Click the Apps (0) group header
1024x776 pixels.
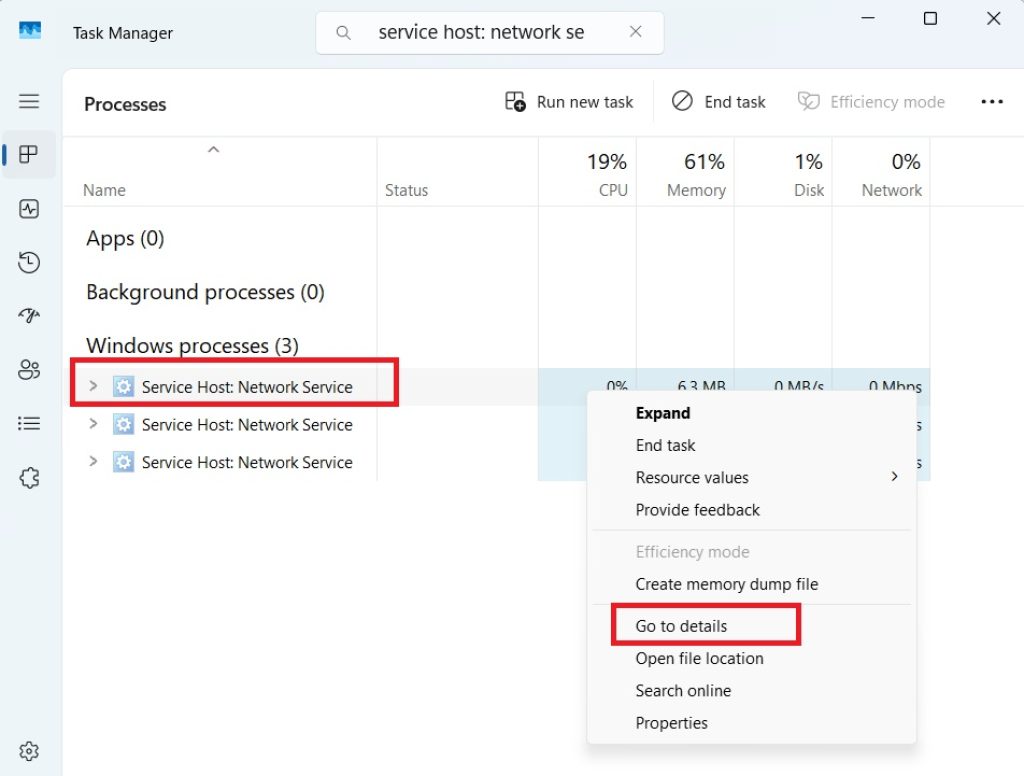coord(125,238)
